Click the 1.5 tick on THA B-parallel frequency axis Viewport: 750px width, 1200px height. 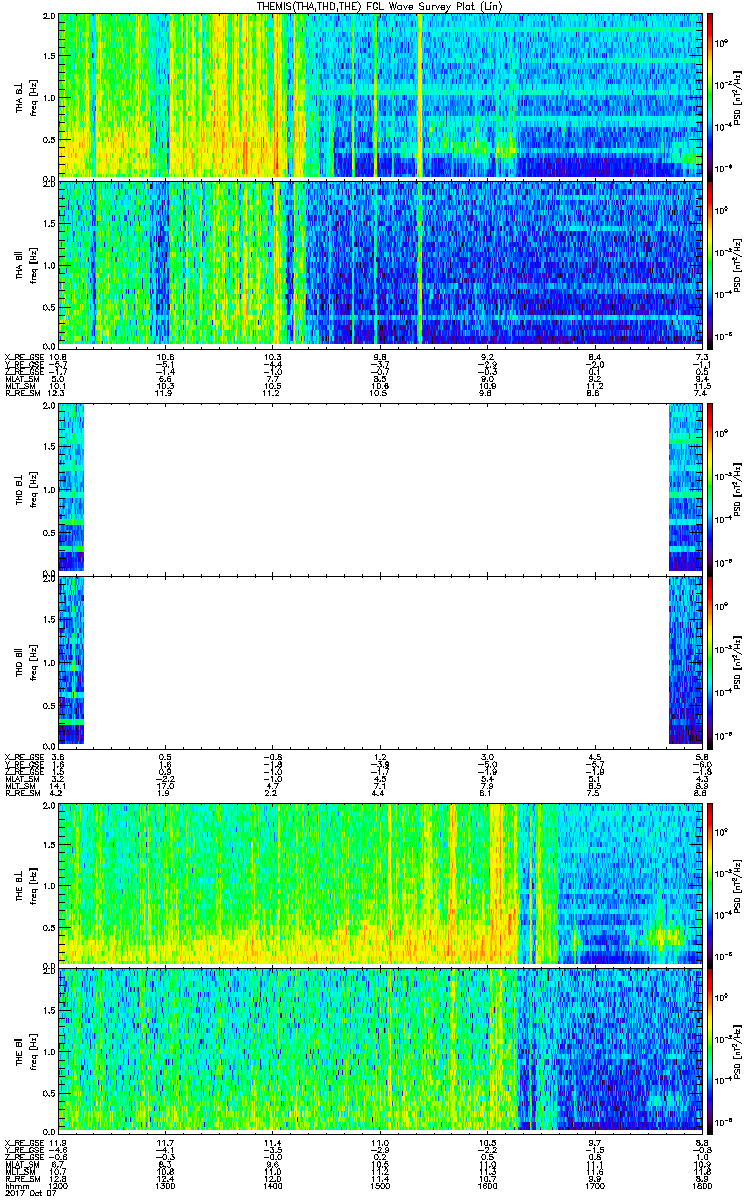48,222
